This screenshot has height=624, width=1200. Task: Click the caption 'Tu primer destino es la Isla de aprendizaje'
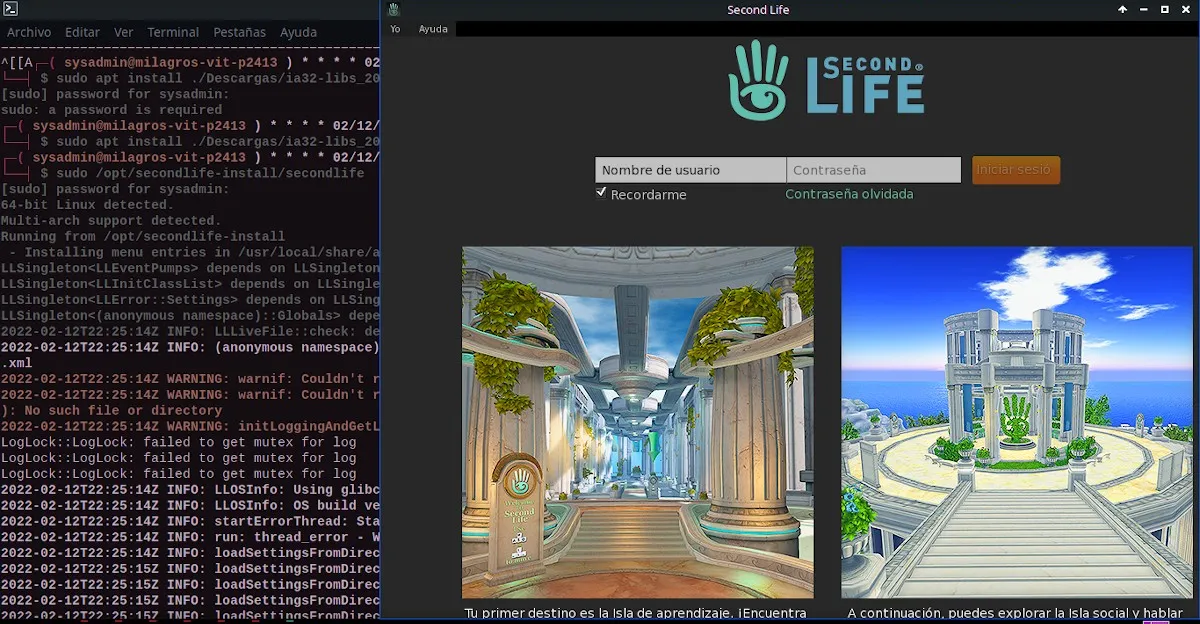[x=635, y=613]
